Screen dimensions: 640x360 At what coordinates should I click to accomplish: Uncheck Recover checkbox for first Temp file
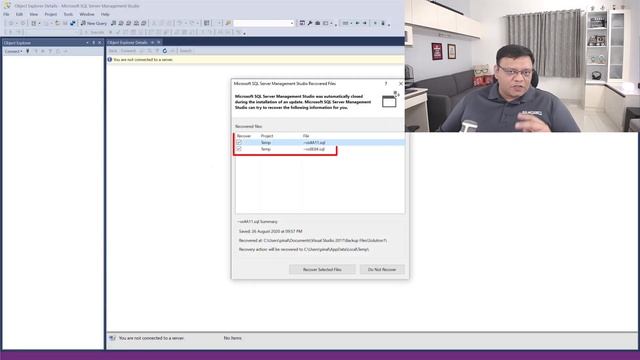pos(239,142)
